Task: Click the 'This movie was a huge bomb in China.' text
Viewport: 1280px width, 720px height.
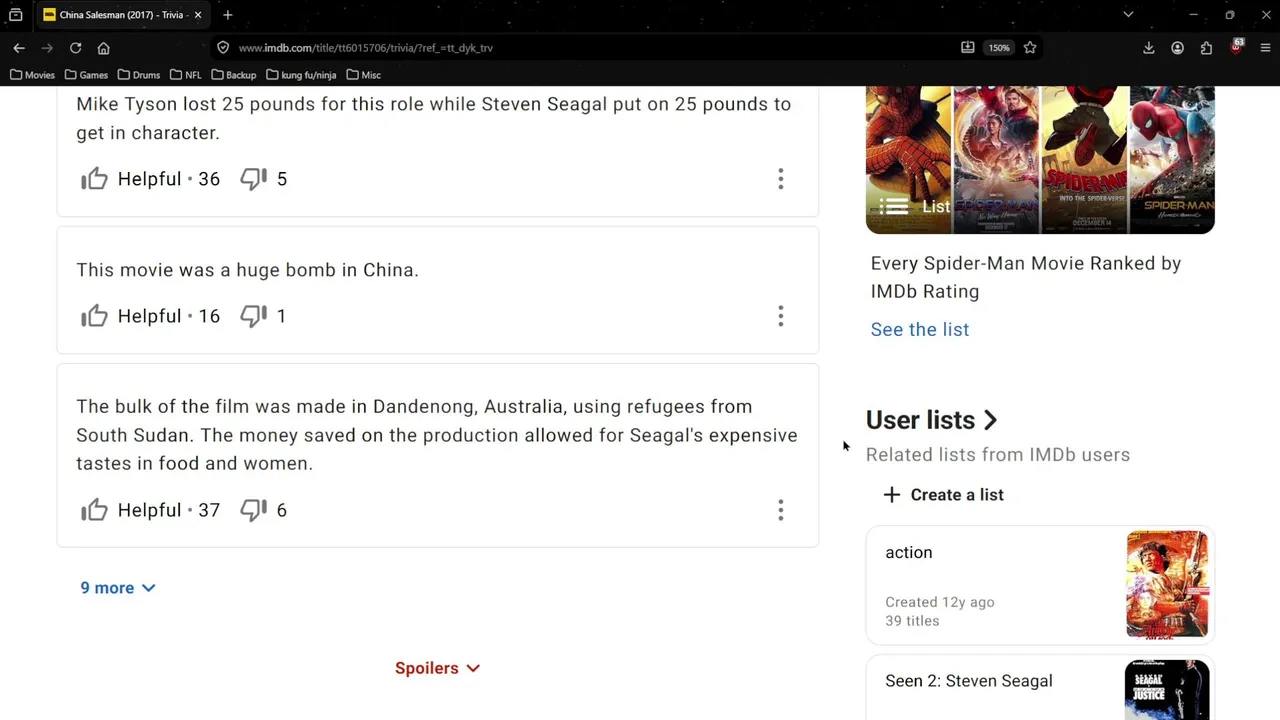Action: point(248,270)
